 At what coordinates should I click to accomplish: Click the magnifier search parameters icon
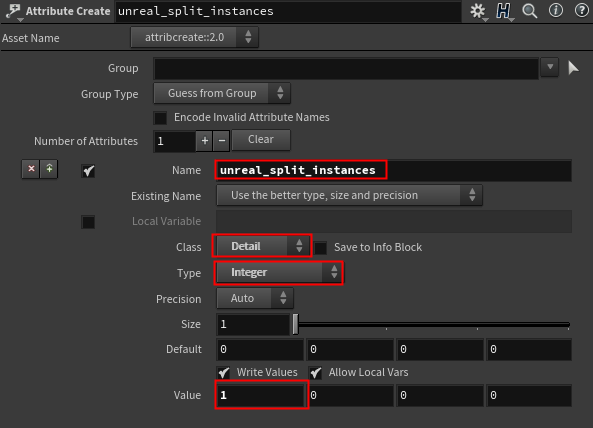[x=529, y=11]
